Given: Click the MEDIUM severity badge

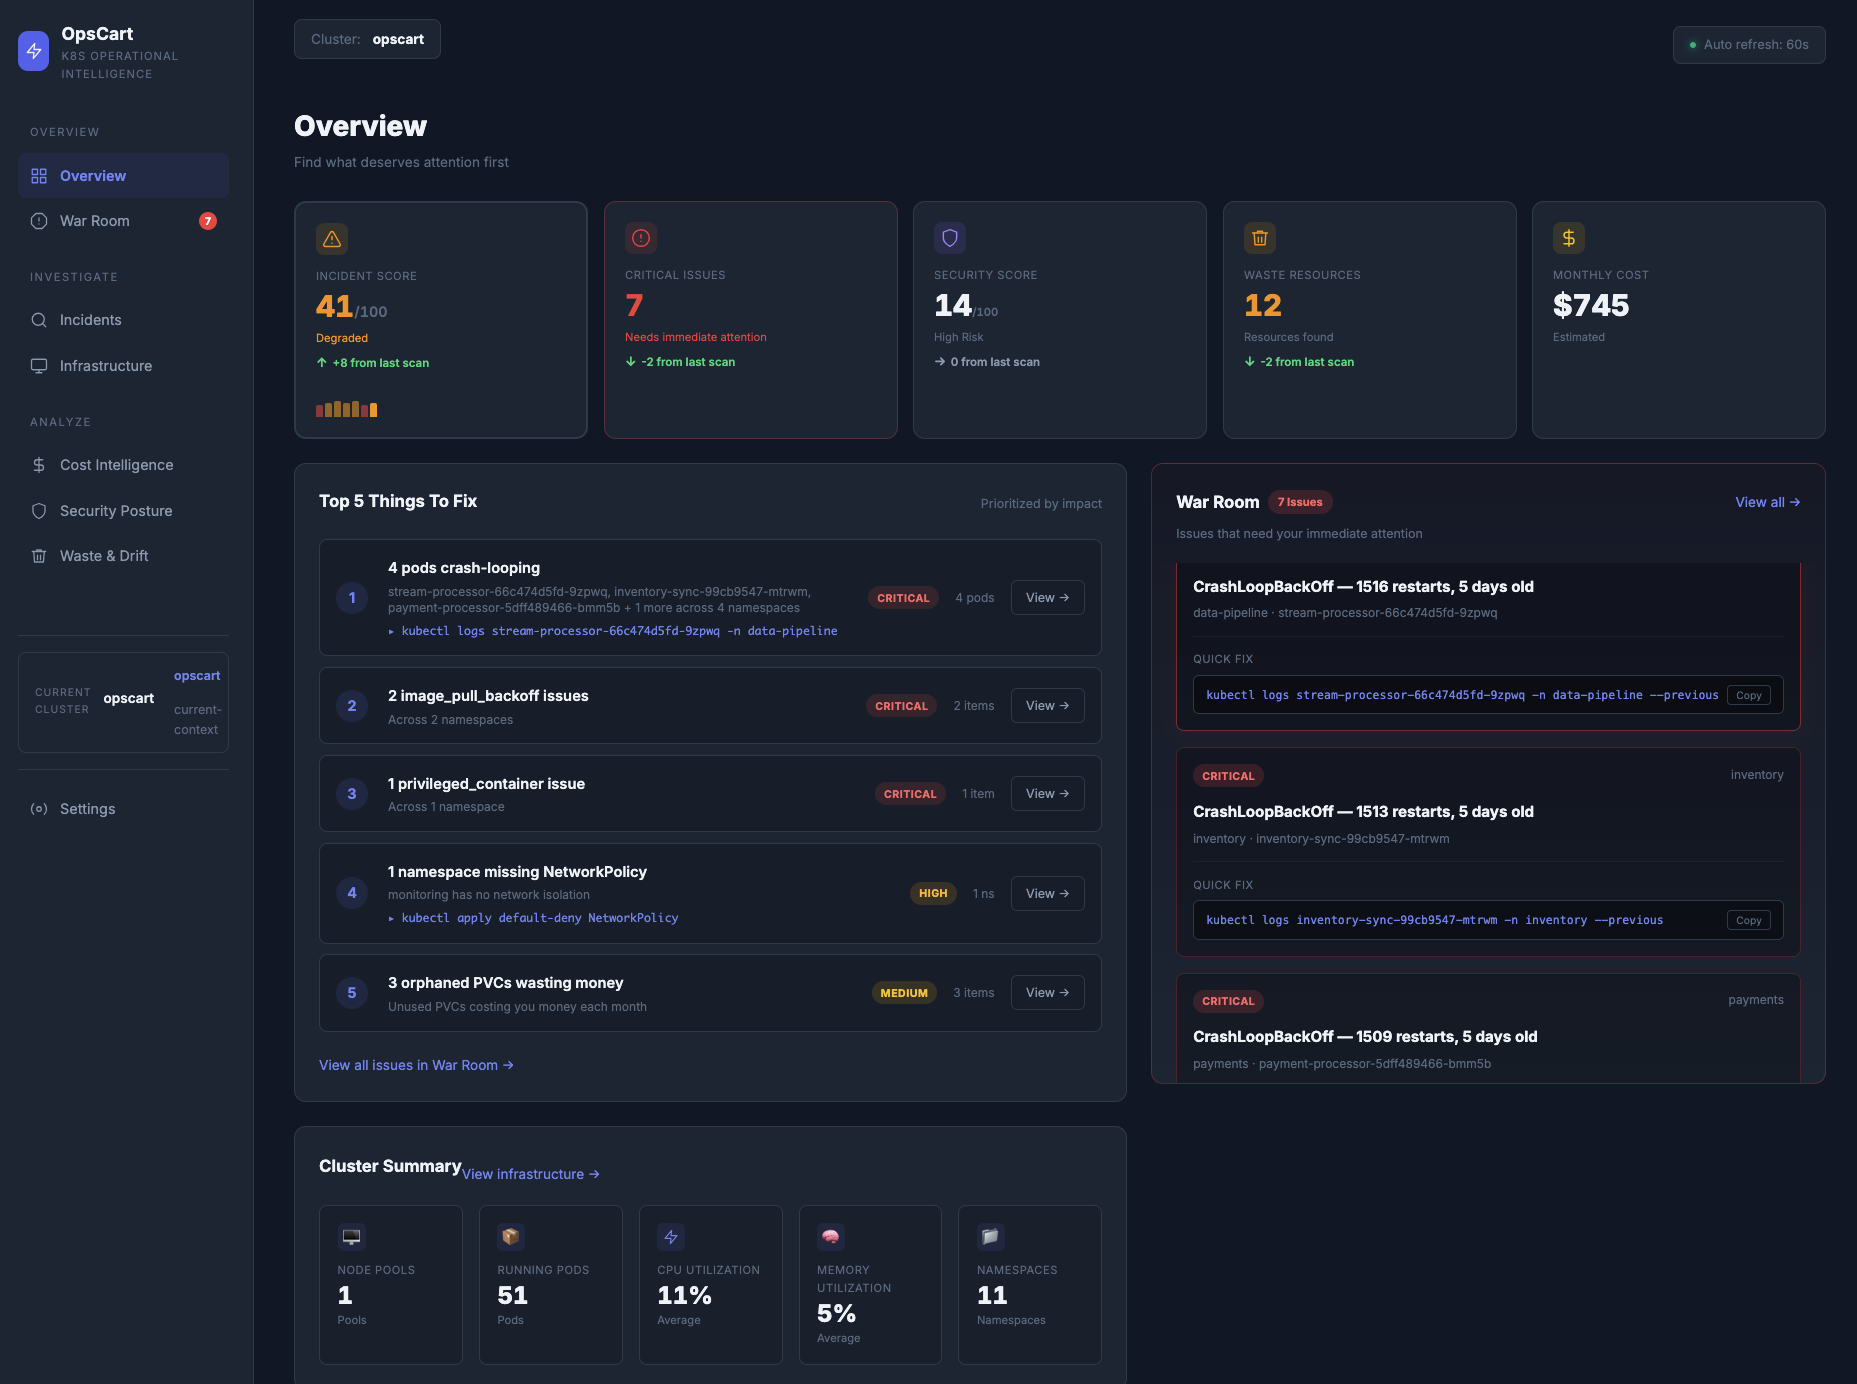Looking at the screenshot, I should pos(904,993).
